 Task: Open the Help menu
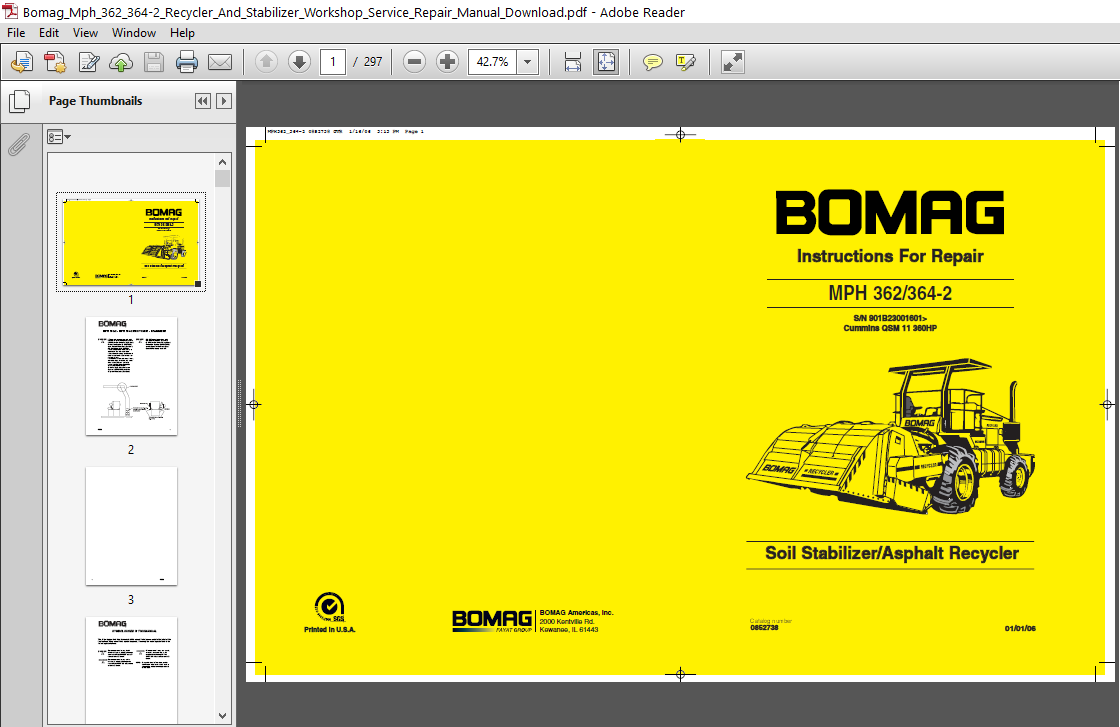[182, 33]
